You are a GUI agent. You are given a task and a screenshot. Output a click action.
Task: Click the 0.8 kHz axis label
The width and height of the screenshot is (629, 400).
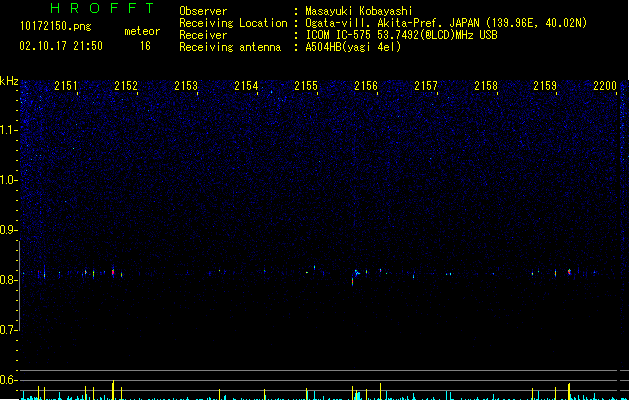[8, 280]
